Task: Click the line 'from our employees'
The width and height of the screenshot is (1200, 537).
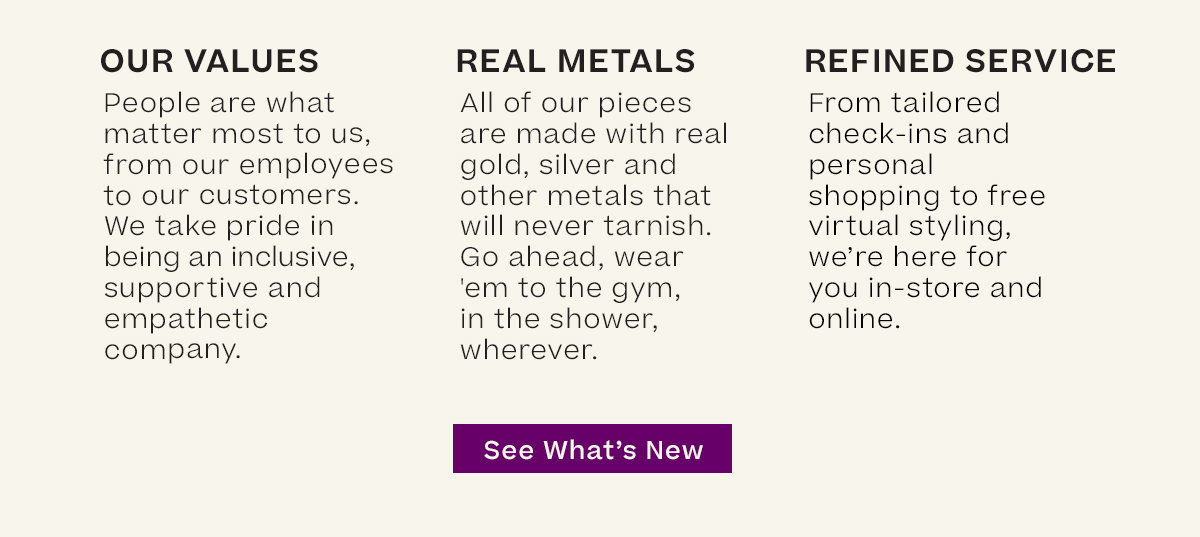Action: [x=248, y=165]
